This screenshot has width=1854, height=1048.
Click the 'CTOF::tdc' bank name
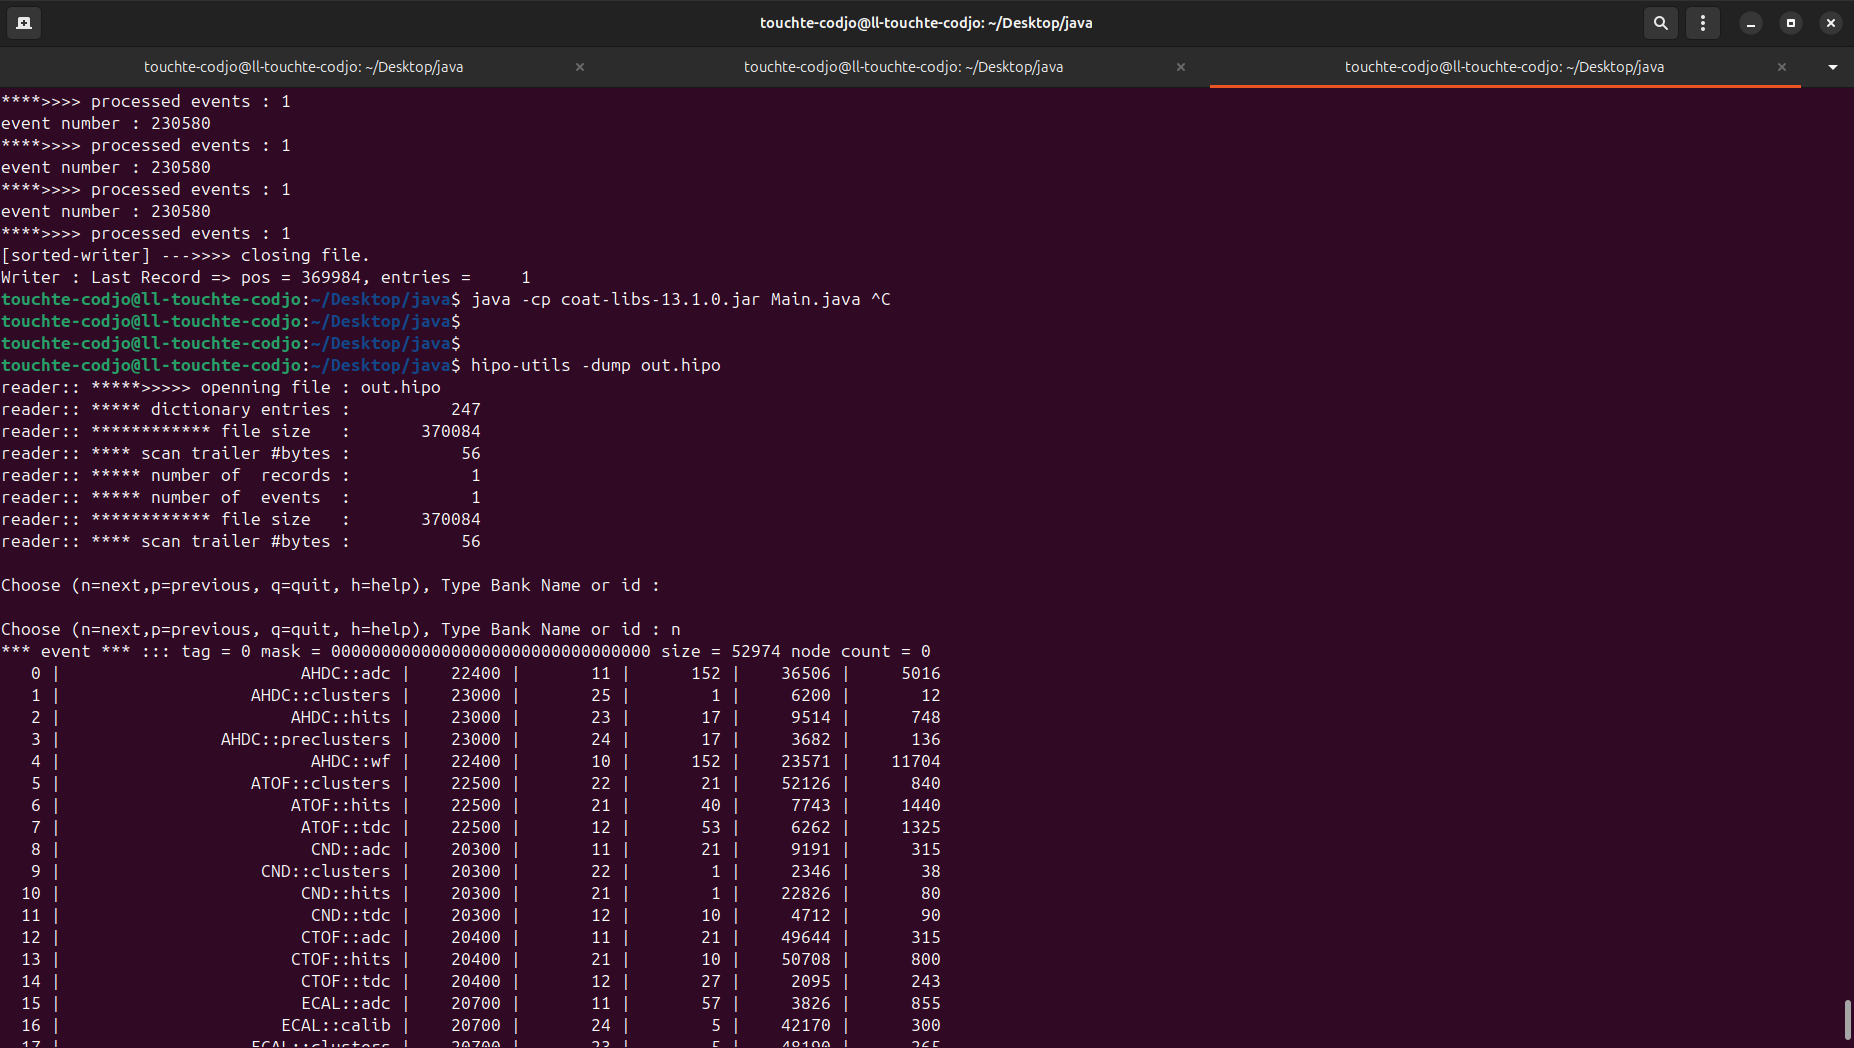click(346, 981)
